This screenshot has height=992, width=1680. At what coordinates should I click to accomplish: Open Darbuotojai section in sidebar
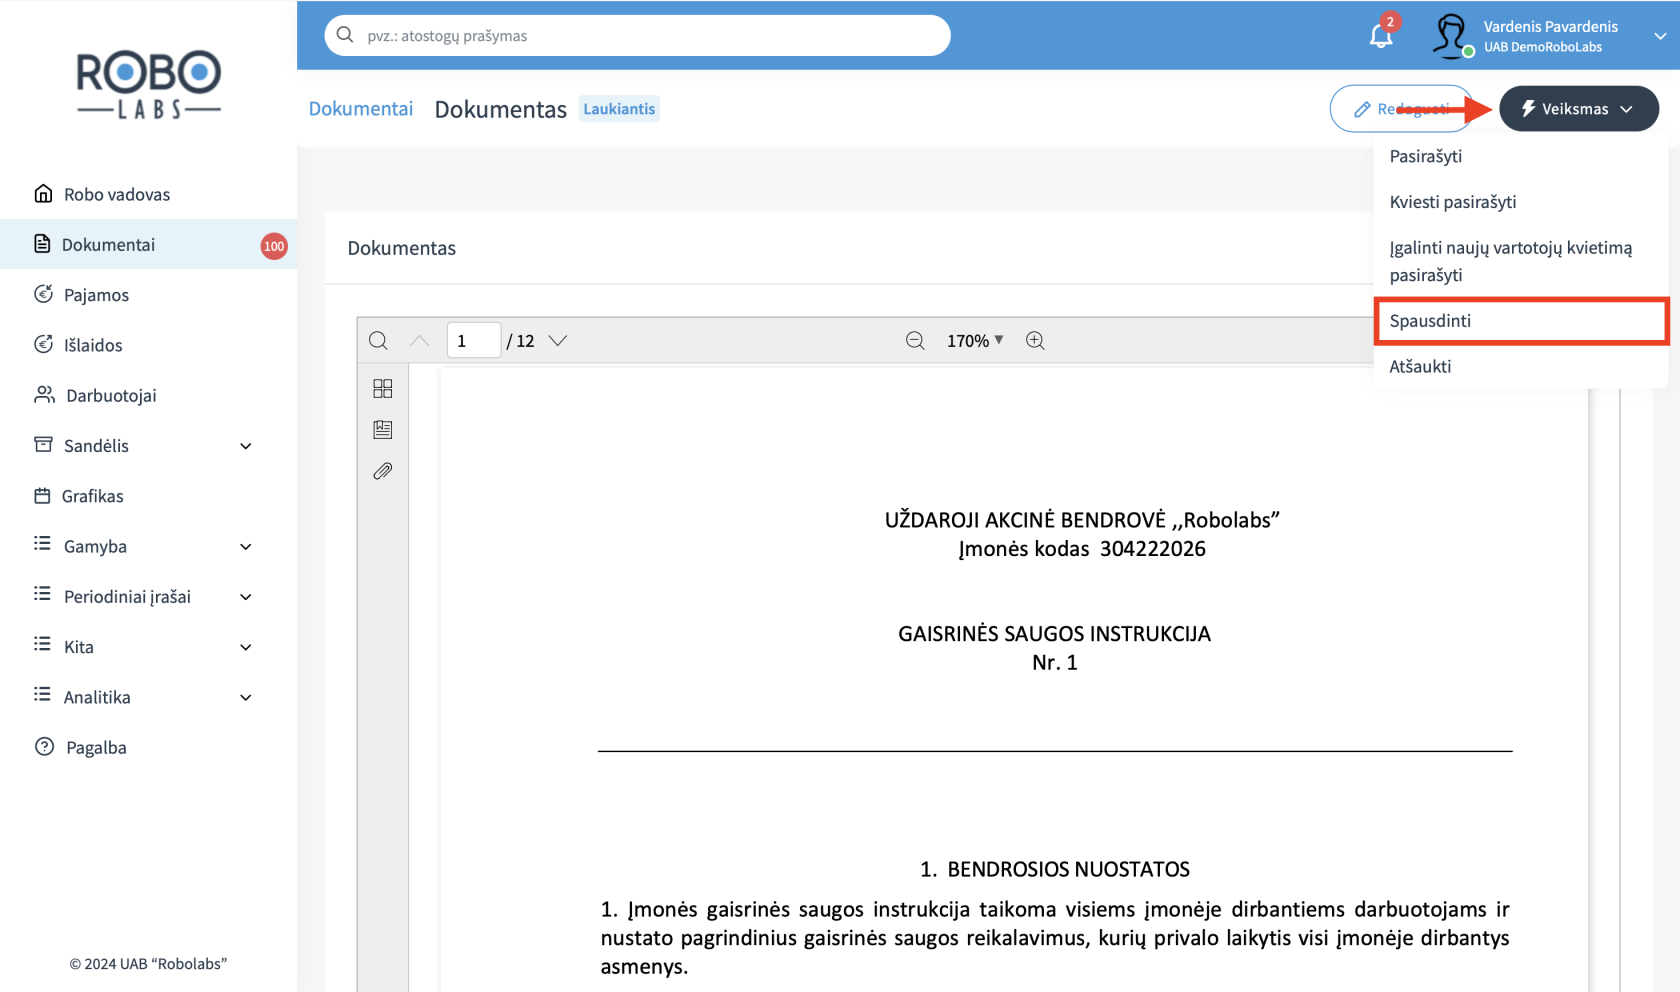click(148, 395)
